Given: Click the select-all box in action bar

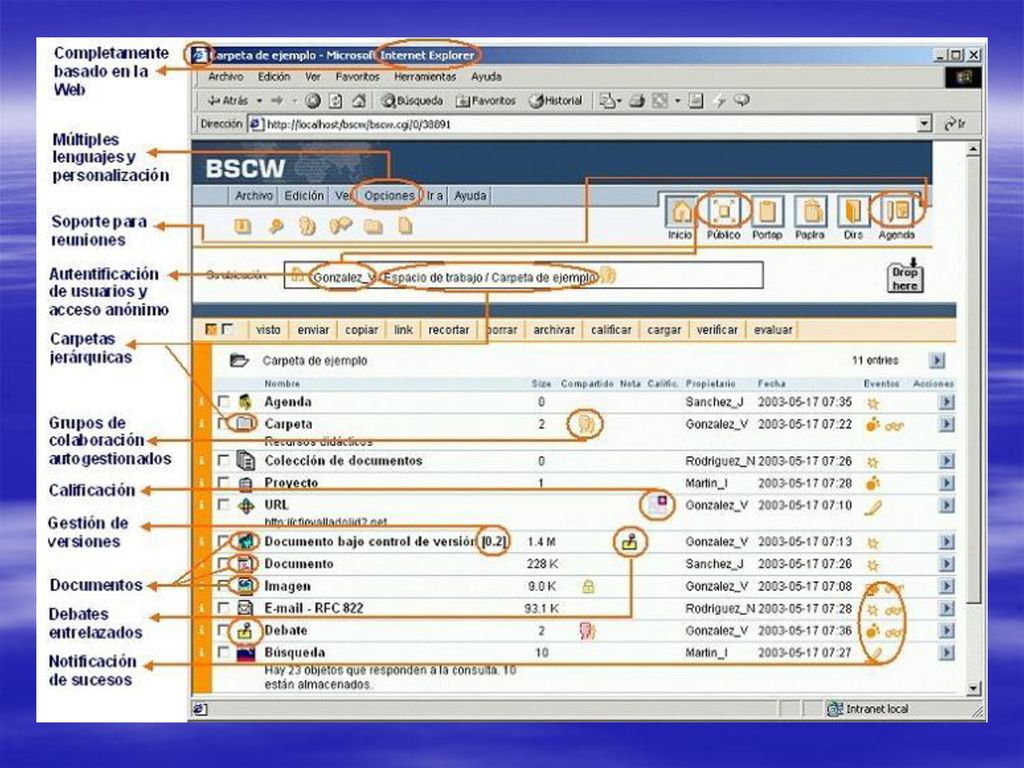Looking at the screenshot, I should tap(211, 329).
